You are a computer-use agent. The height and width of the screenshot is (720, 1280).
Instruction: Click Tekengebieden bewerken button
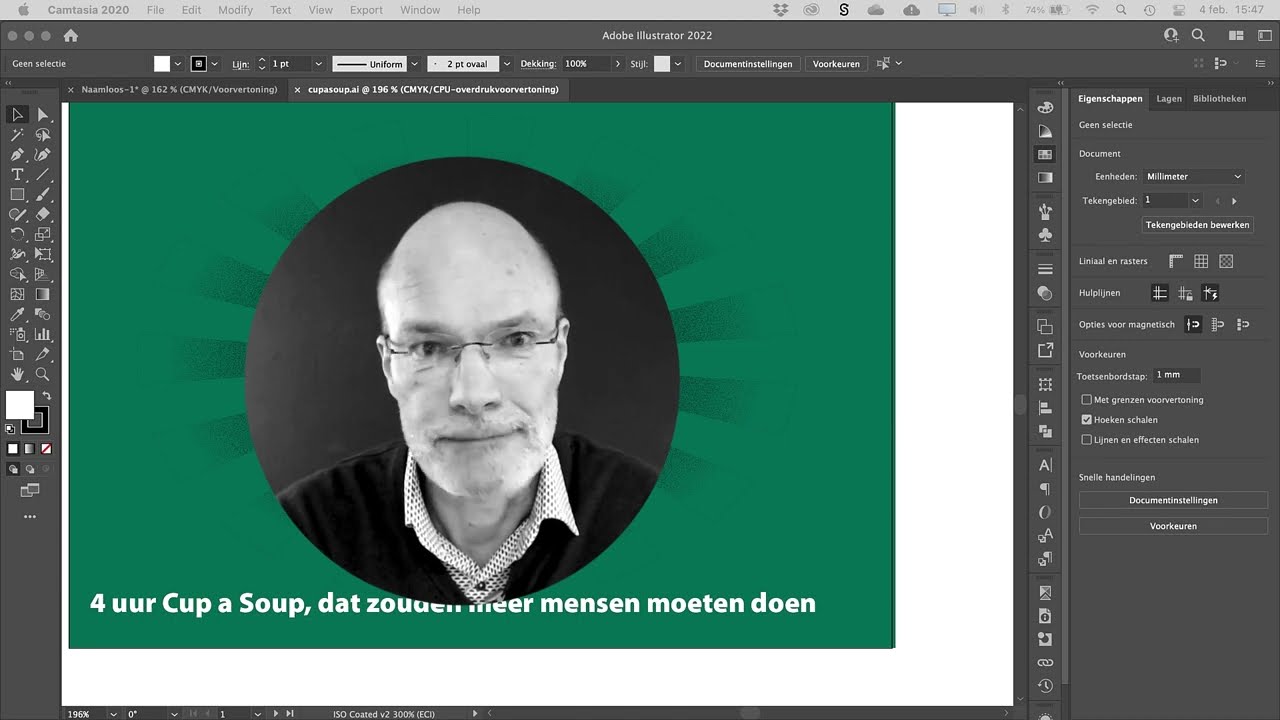(1197, 225)
